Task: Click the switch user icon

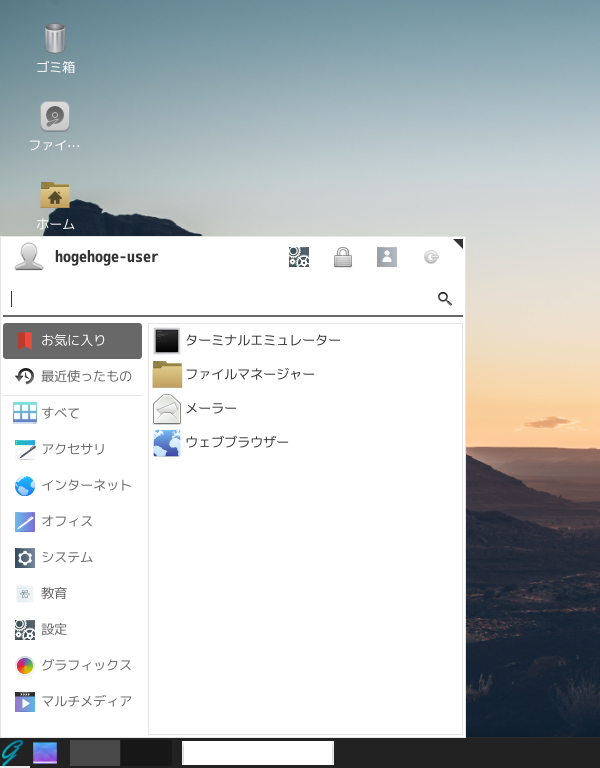Action: point(387,257)
